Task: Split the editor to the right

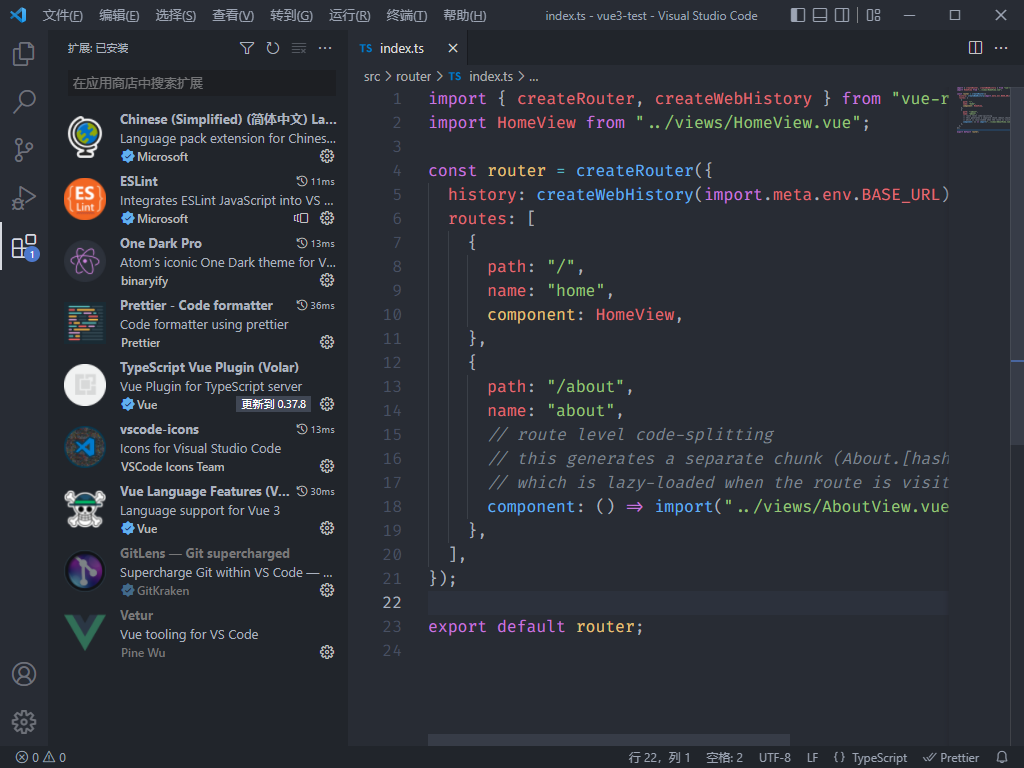Action: click(x=975, y=48)
